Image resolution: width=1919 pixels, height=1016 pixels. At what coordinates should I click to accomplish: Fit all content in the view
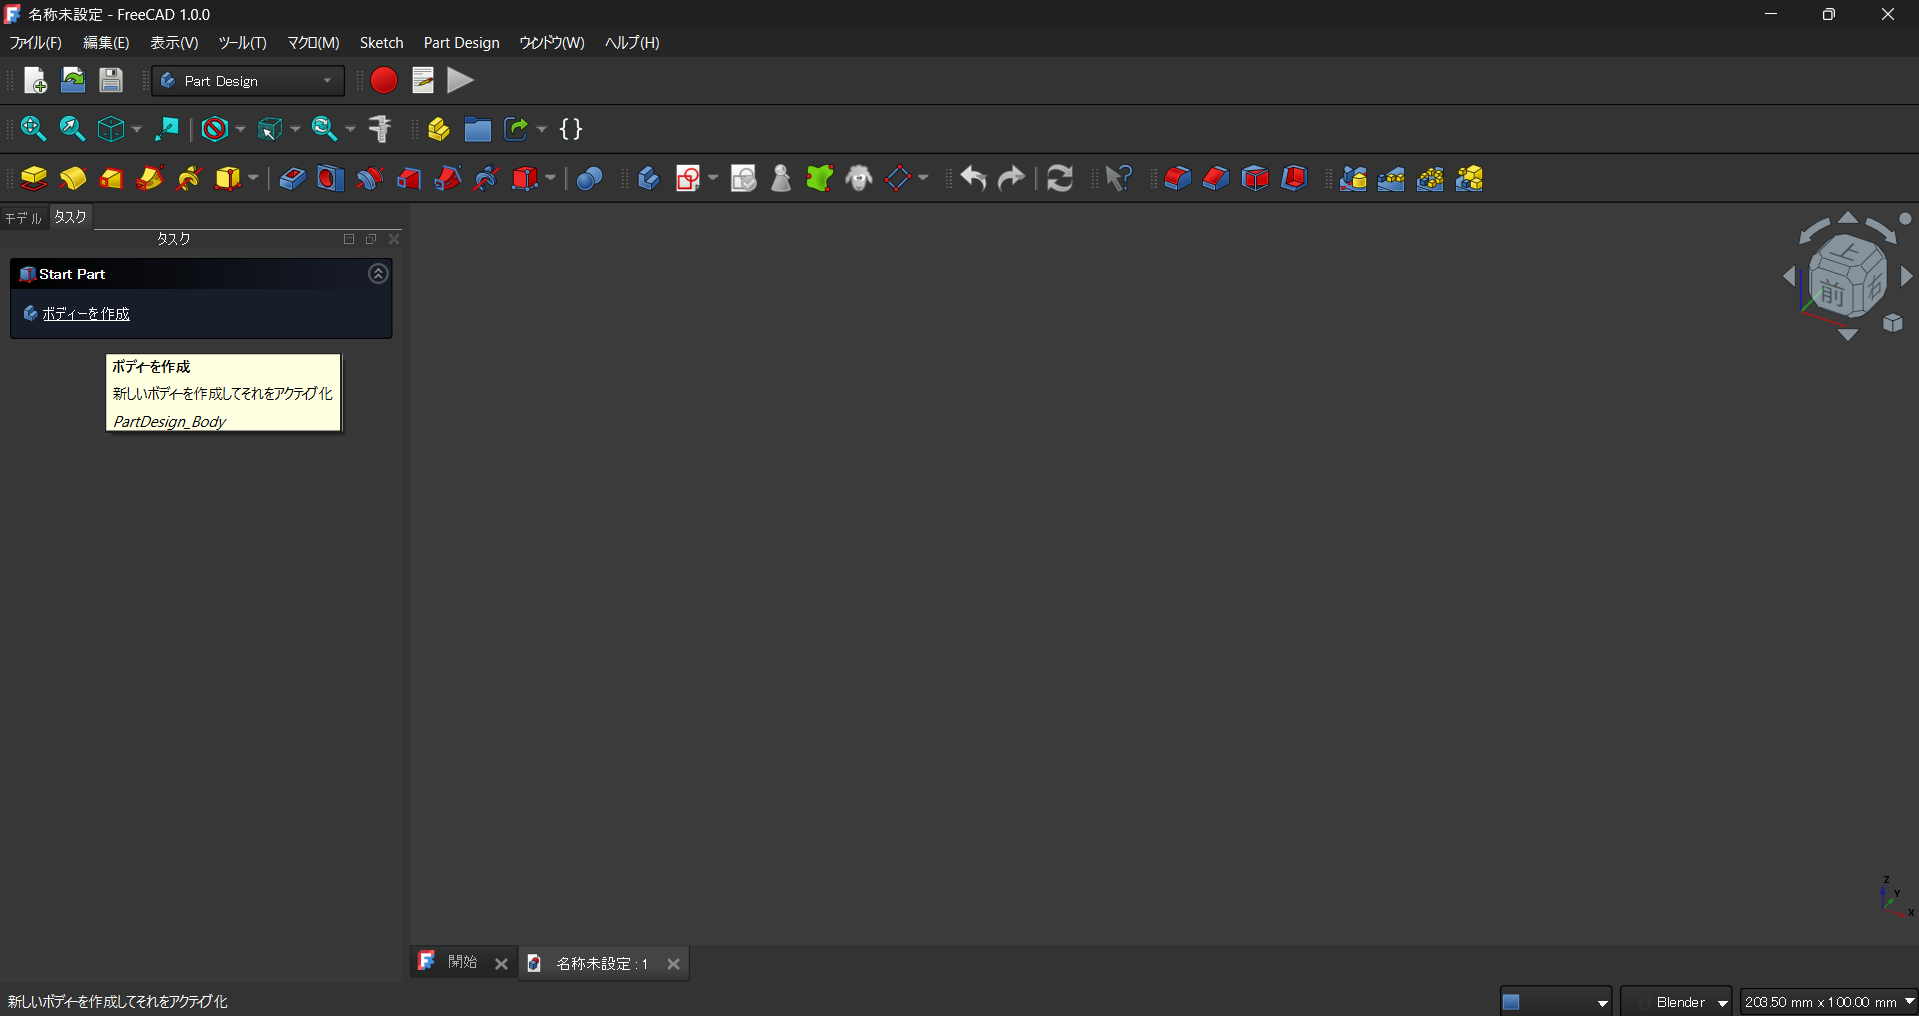coord(34,129)
